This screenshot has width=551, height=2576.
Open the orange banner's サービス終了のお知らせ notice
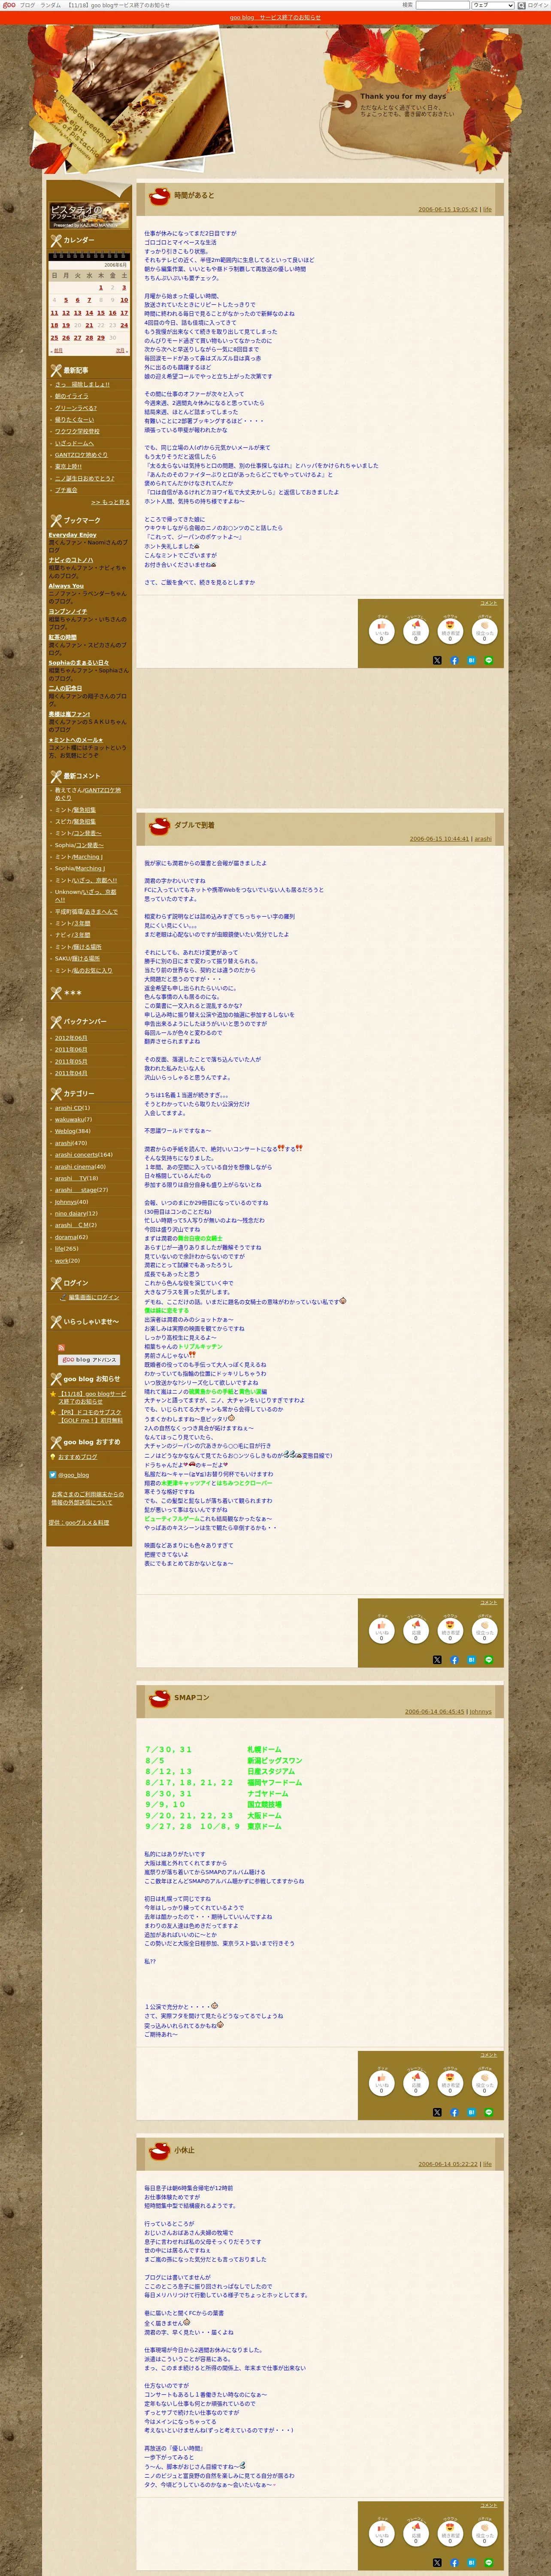[x=275, y=17]
